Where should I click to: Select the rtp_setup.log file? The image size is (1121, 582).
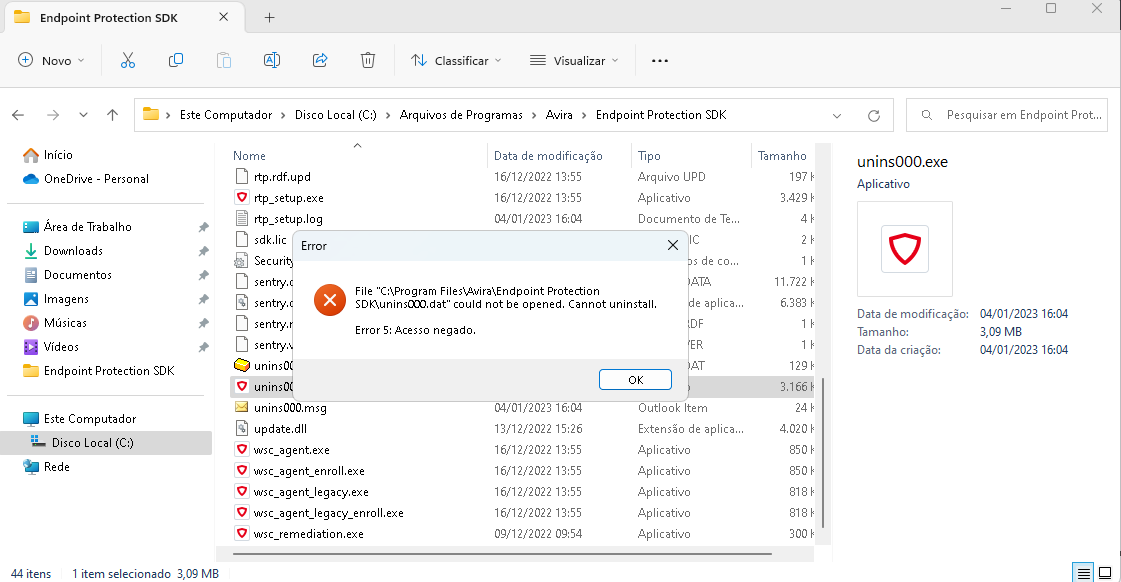click(x=288, y=219)
